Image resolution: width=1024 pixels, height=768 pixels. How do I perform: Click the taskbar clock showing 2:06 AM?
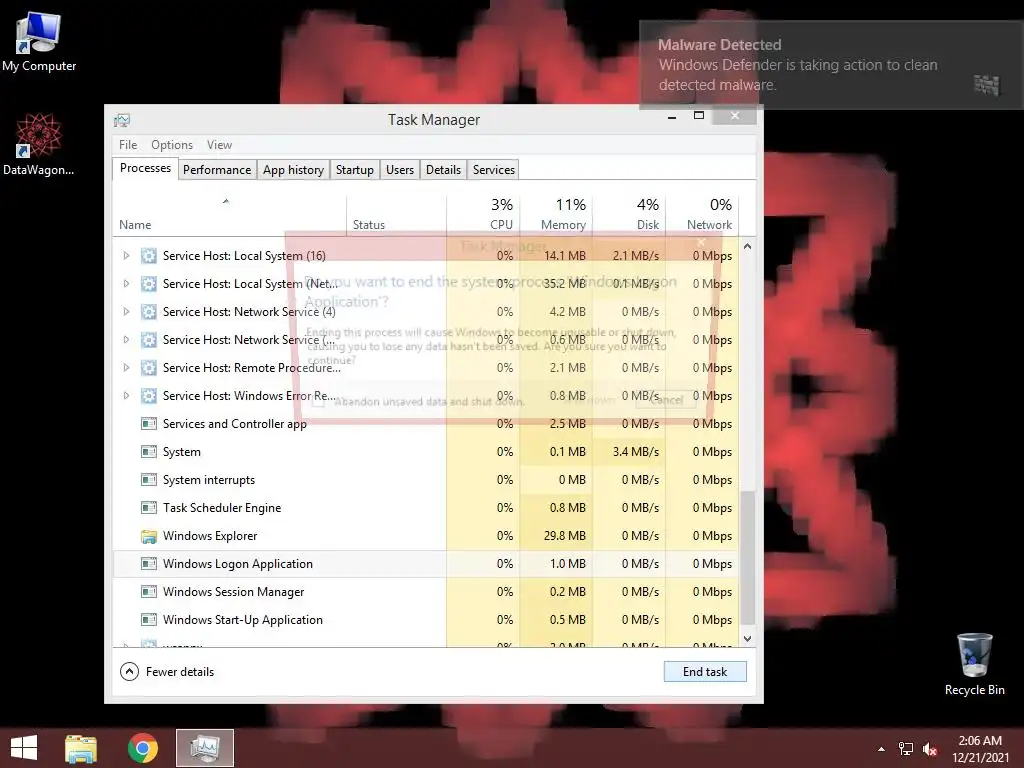coord(980,749)
